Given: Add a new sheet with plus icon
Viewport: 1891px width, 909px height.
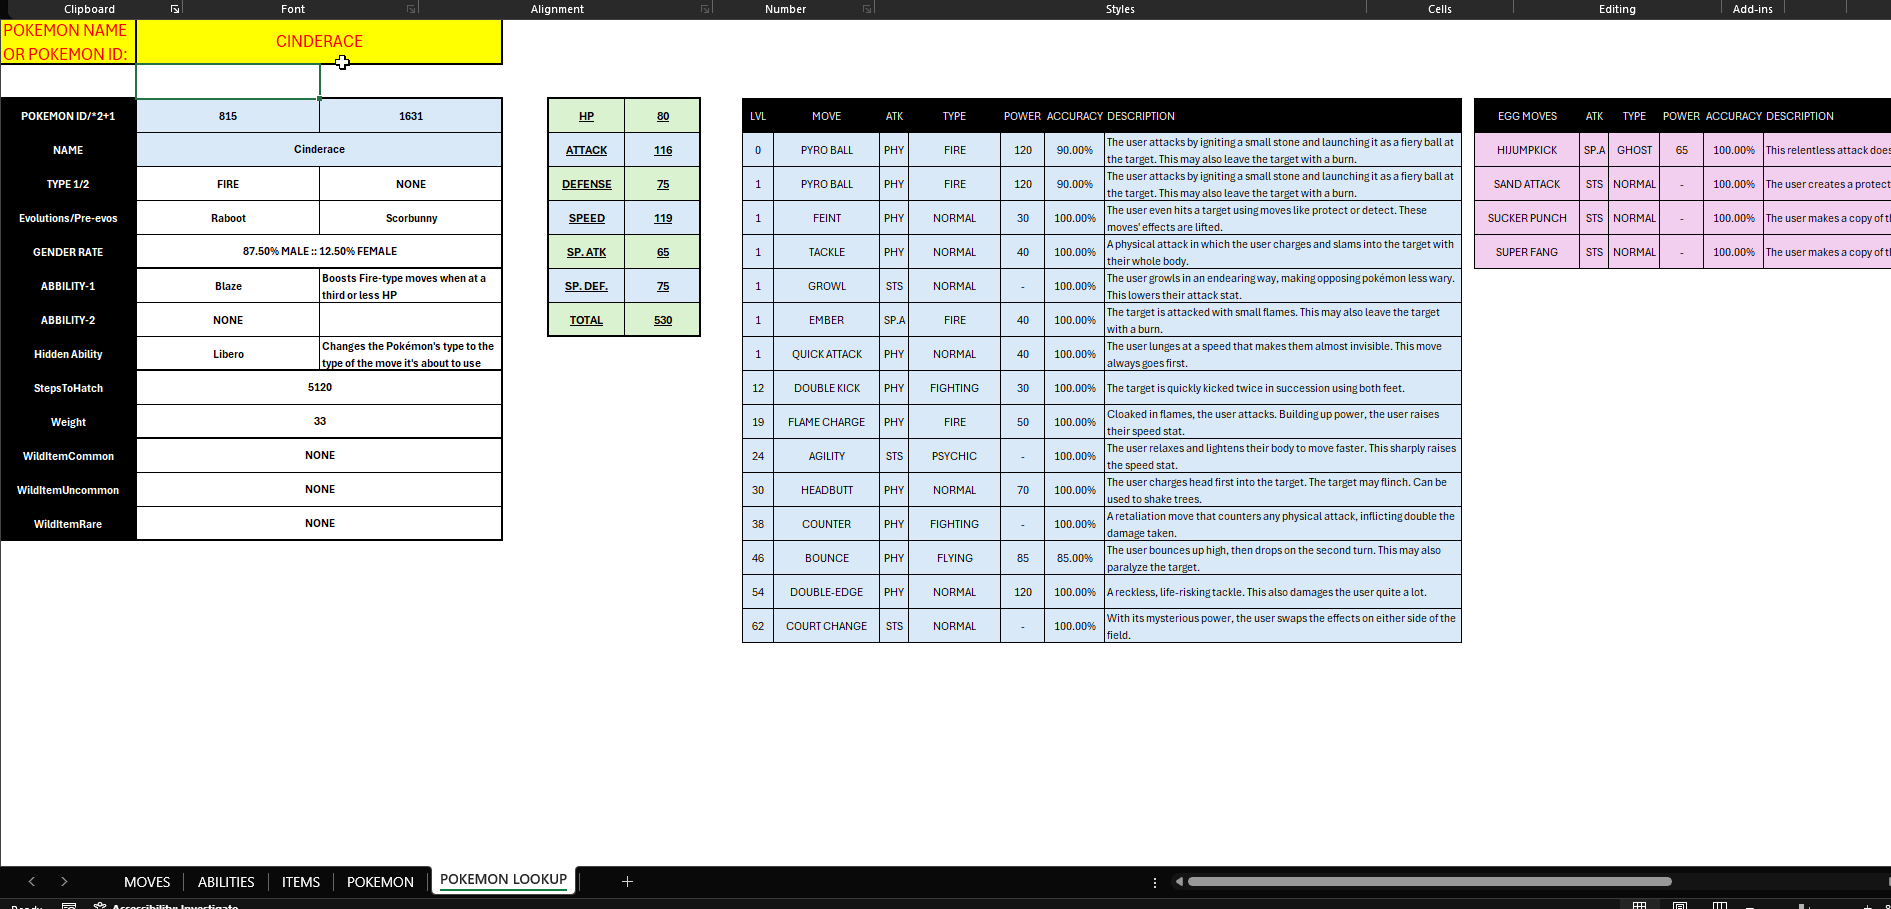Looking at the screenshot, I should (627, 881).
